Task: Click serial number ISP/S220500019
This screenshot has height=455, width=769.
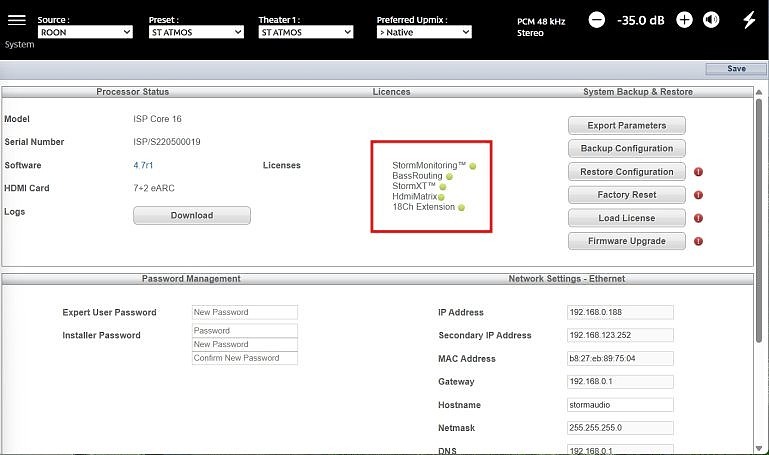Action: [x=167, y=142]
